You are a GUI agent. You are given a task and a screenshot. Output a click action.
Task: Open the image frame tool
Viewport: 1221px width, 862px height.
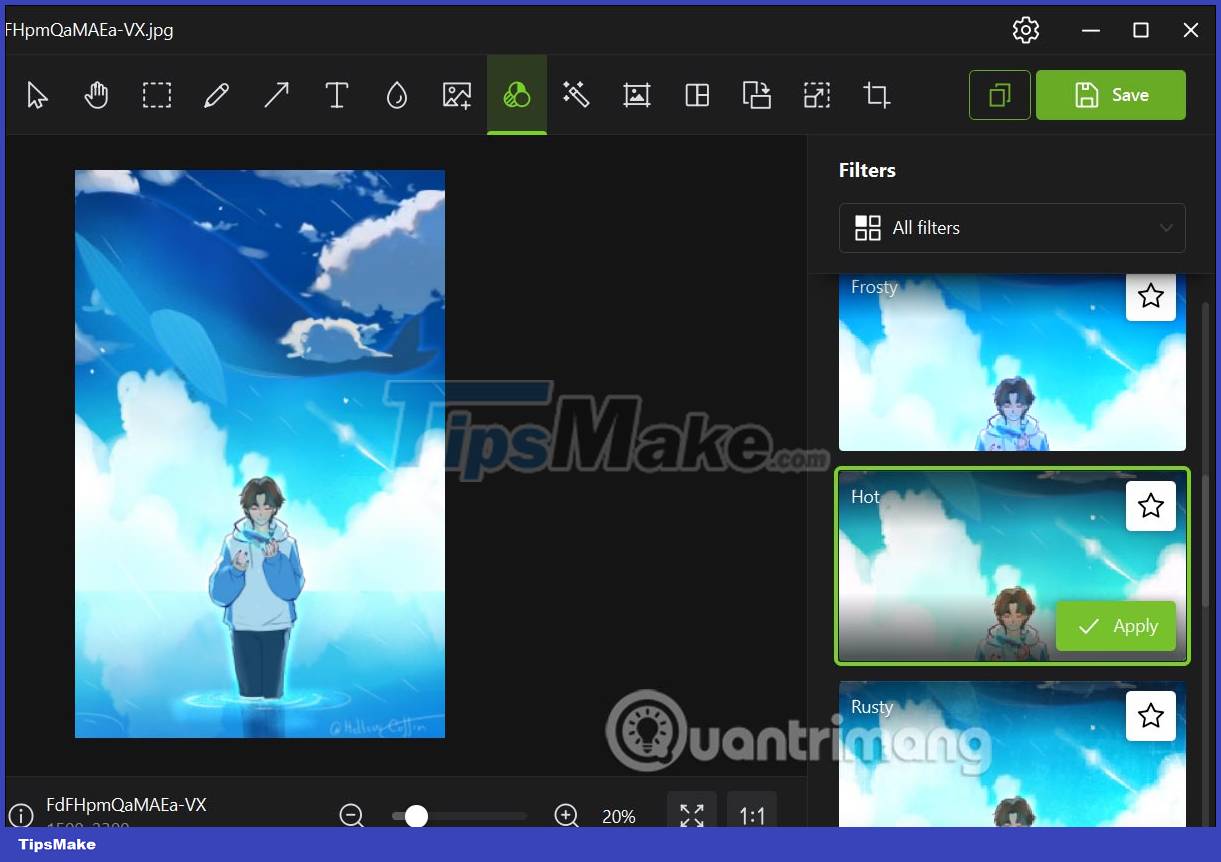click(x=636, y=94)
